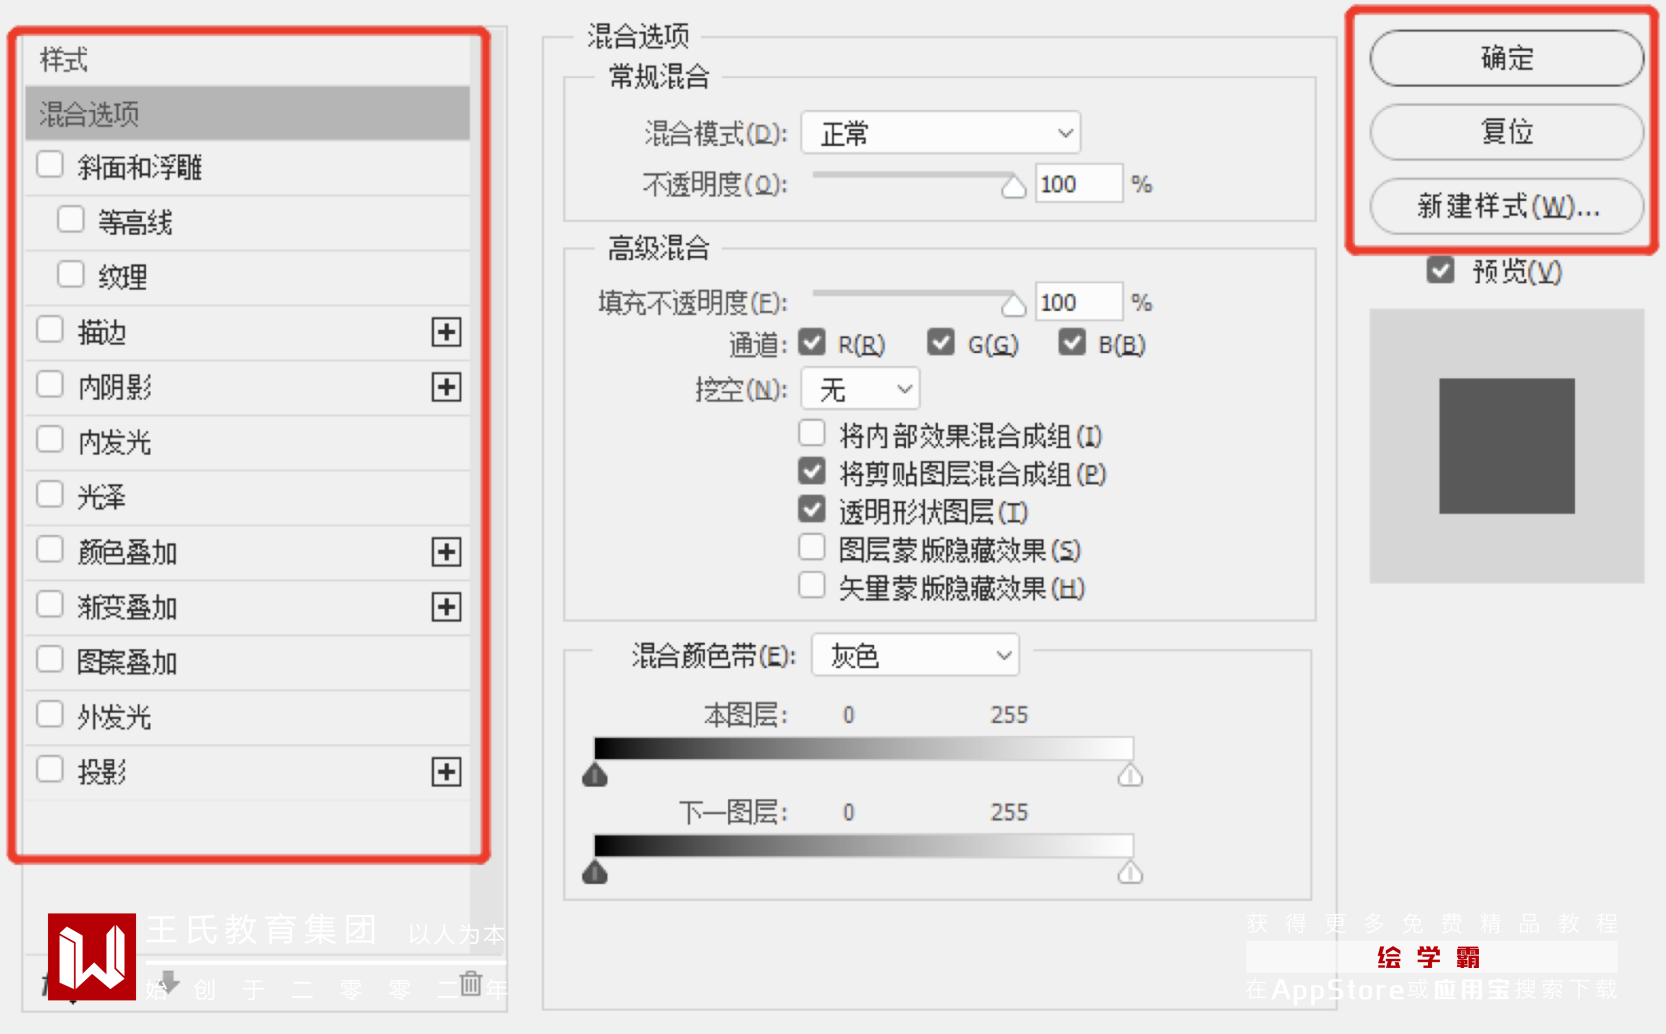
Task: Add another 颜色叠加 effect via plus icon
Action: pos(446,552)
